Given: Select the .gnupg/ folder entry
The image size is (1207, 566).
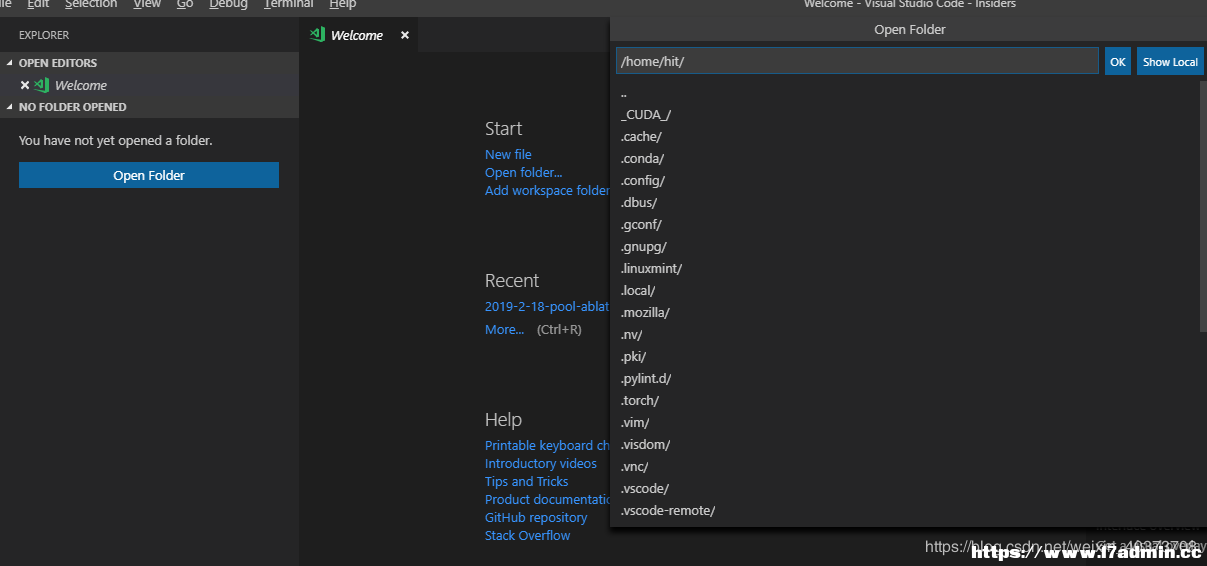Looking at the screenshot, I should [905, 246].
